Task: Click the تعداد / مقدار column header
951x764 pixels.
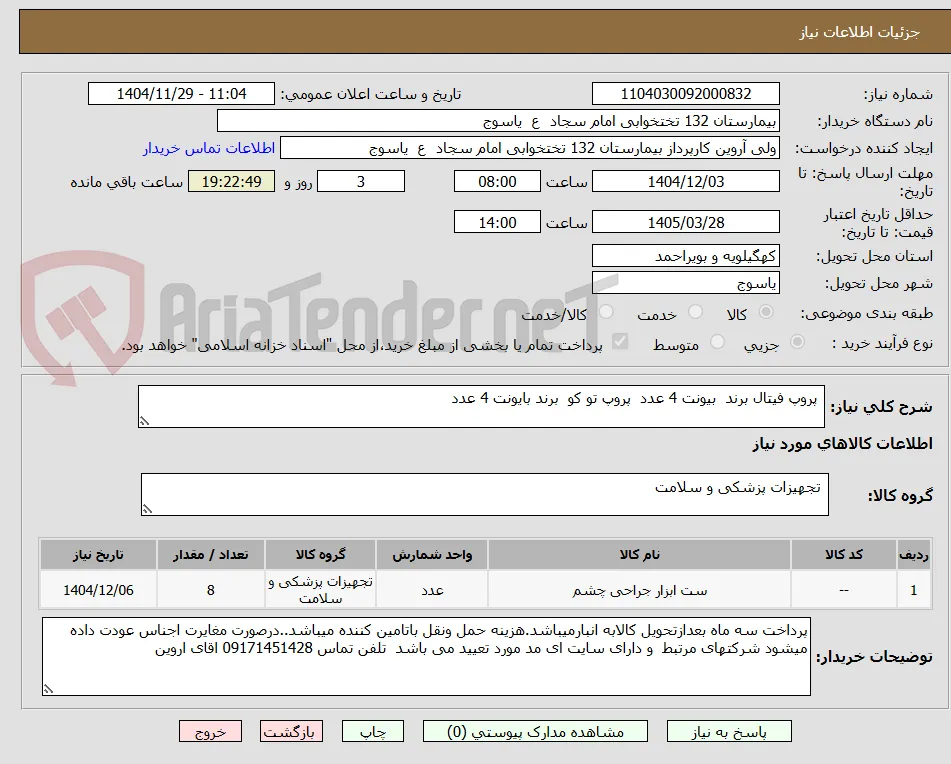Action: point(210,555)
